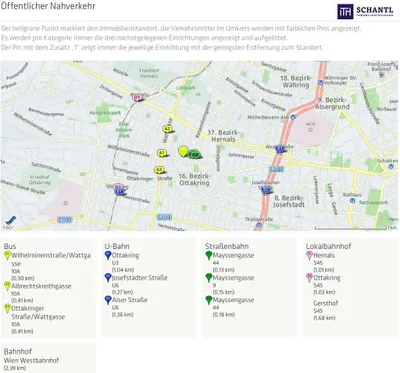Viewport: 400px width, 373px height.
Task: Click the (2,39 km) distance under Wien Westbahnhof
Action: click(15, 368)
